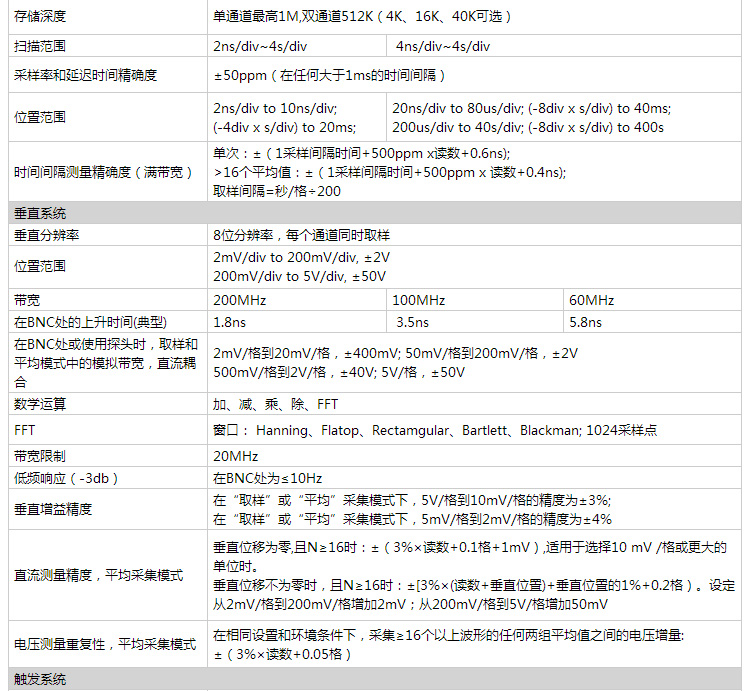Select the 20MHz bandwidth limit value
This screenshot has width=750, height=691.
pyautogui.click(x=235, y=455)
